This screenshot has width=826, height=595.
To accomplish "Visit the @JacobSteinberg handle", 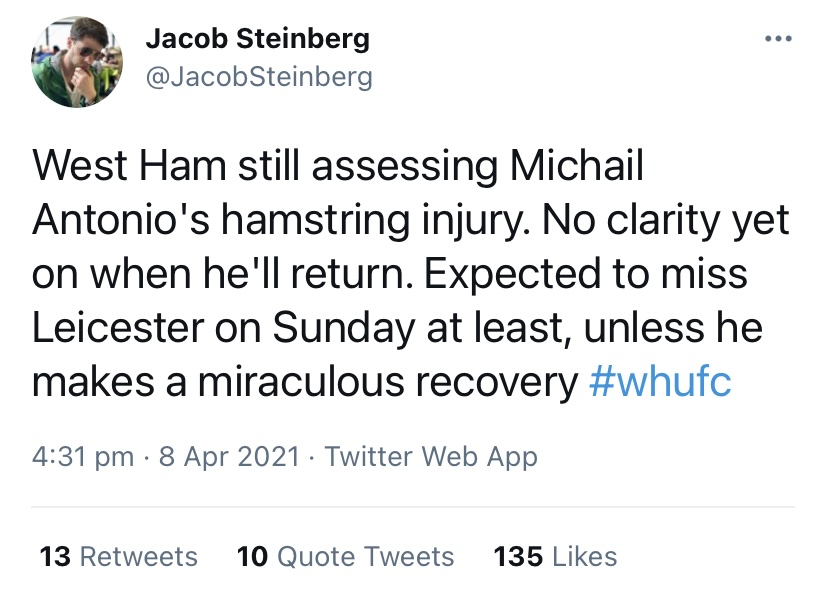I will (x=259, y=77).
